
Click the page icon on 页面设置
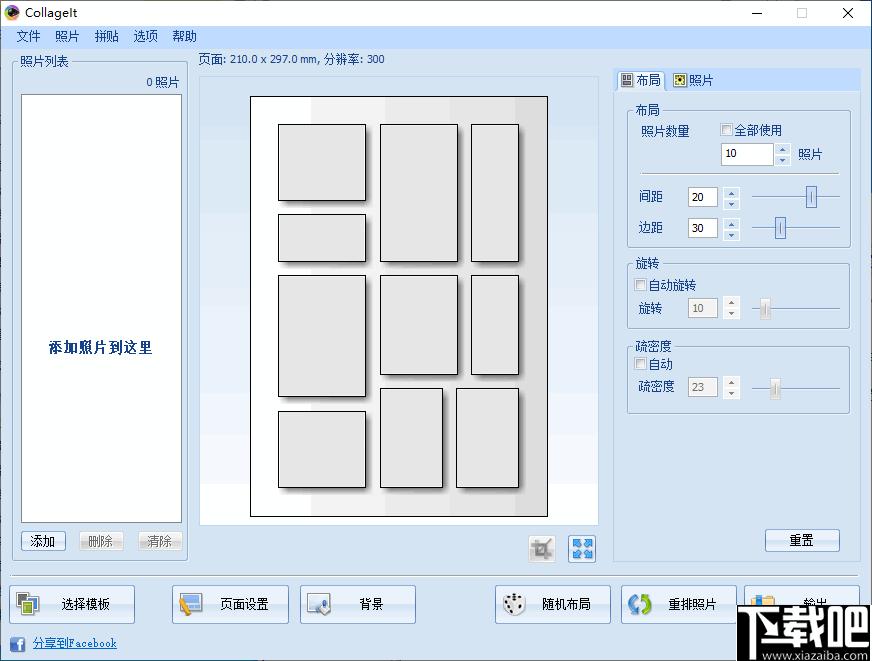click(x=191, y=604)
